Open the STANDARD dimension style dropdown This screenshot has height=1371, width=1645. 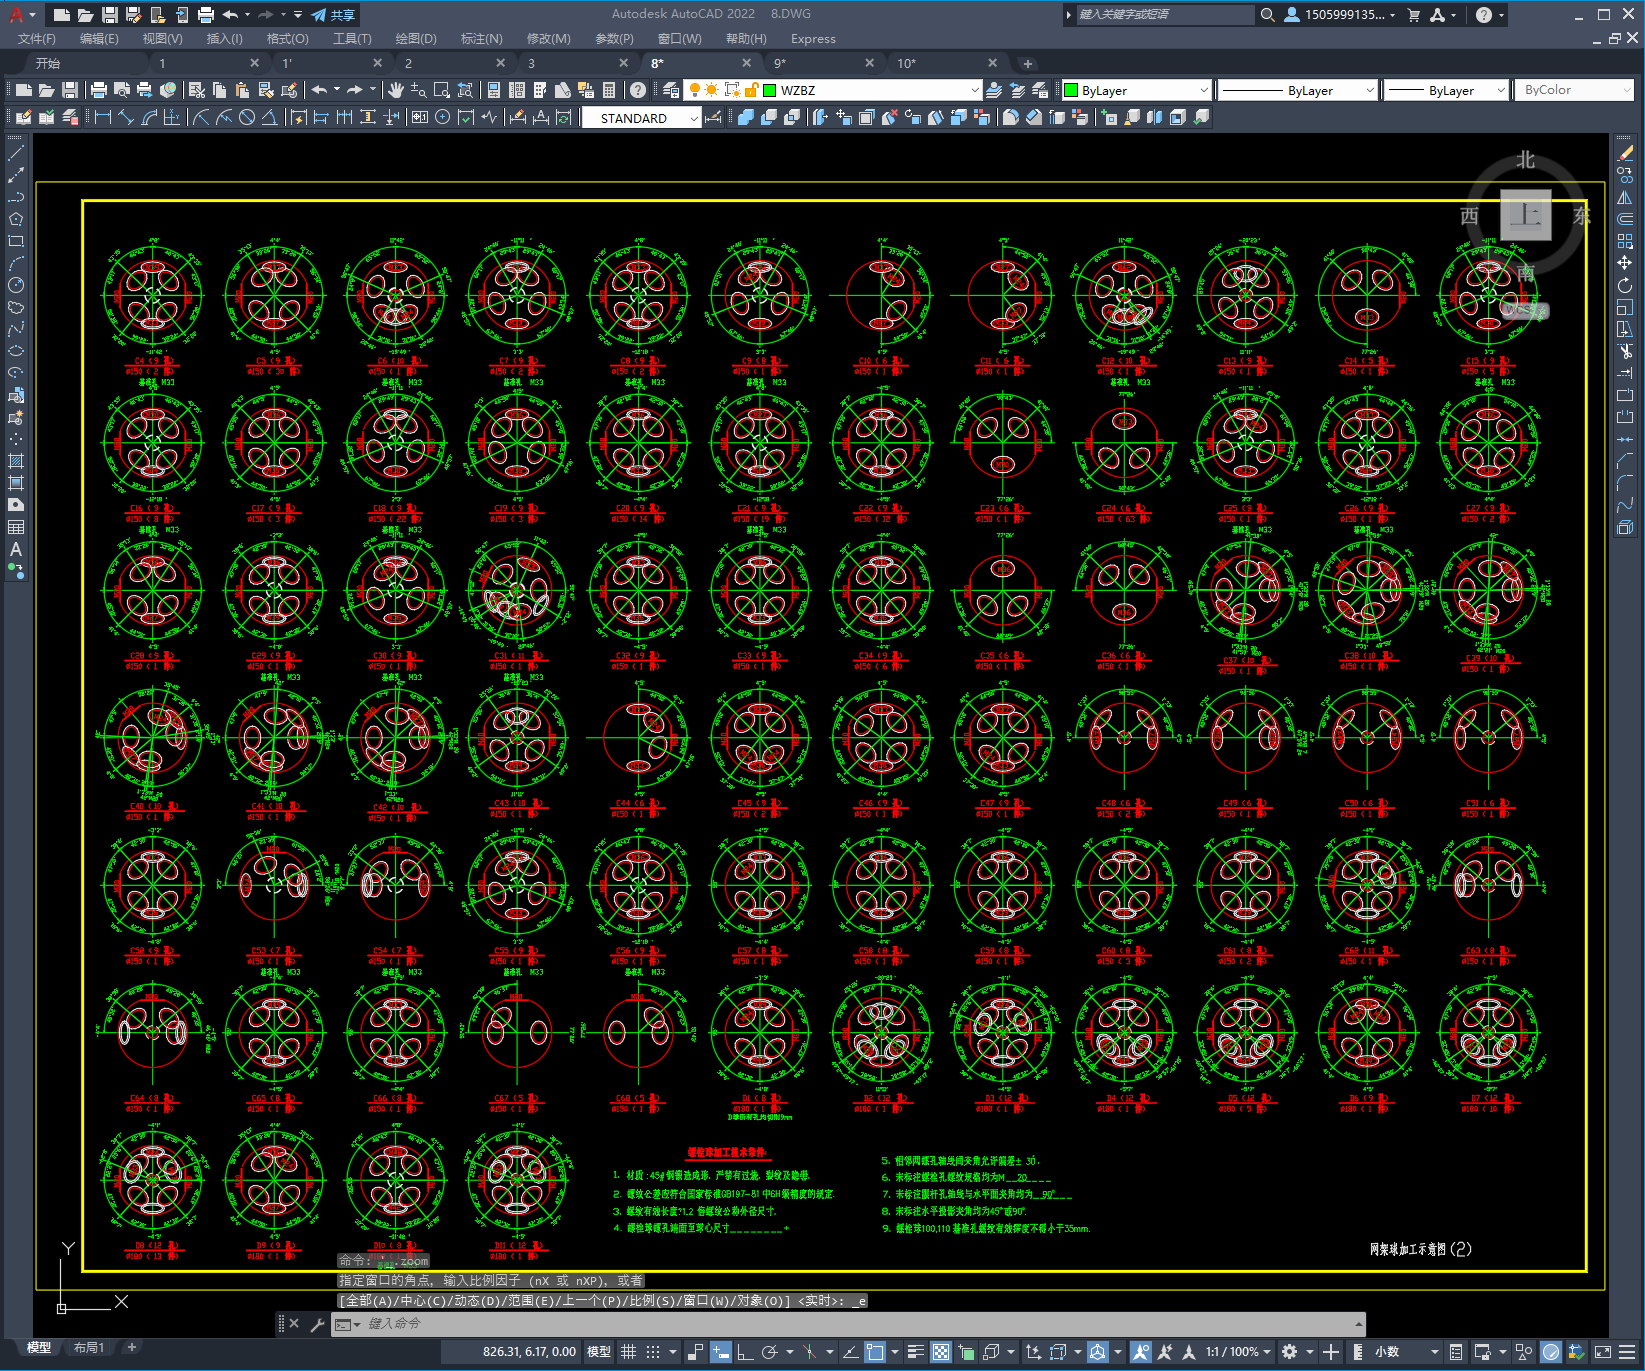(x=693, y=118)
